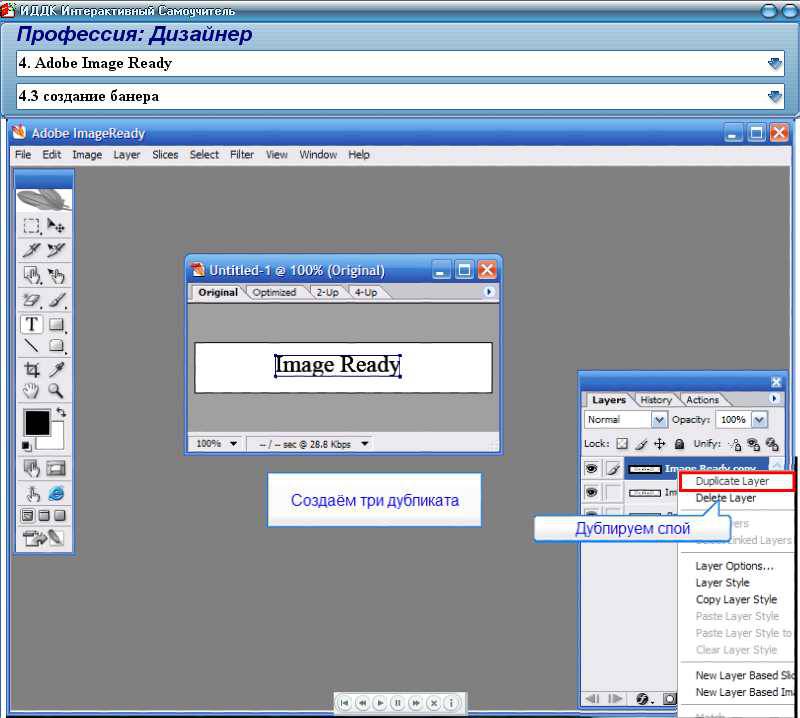Open the Slices menu
The image size is (800, 718).
tap(165, 155)
